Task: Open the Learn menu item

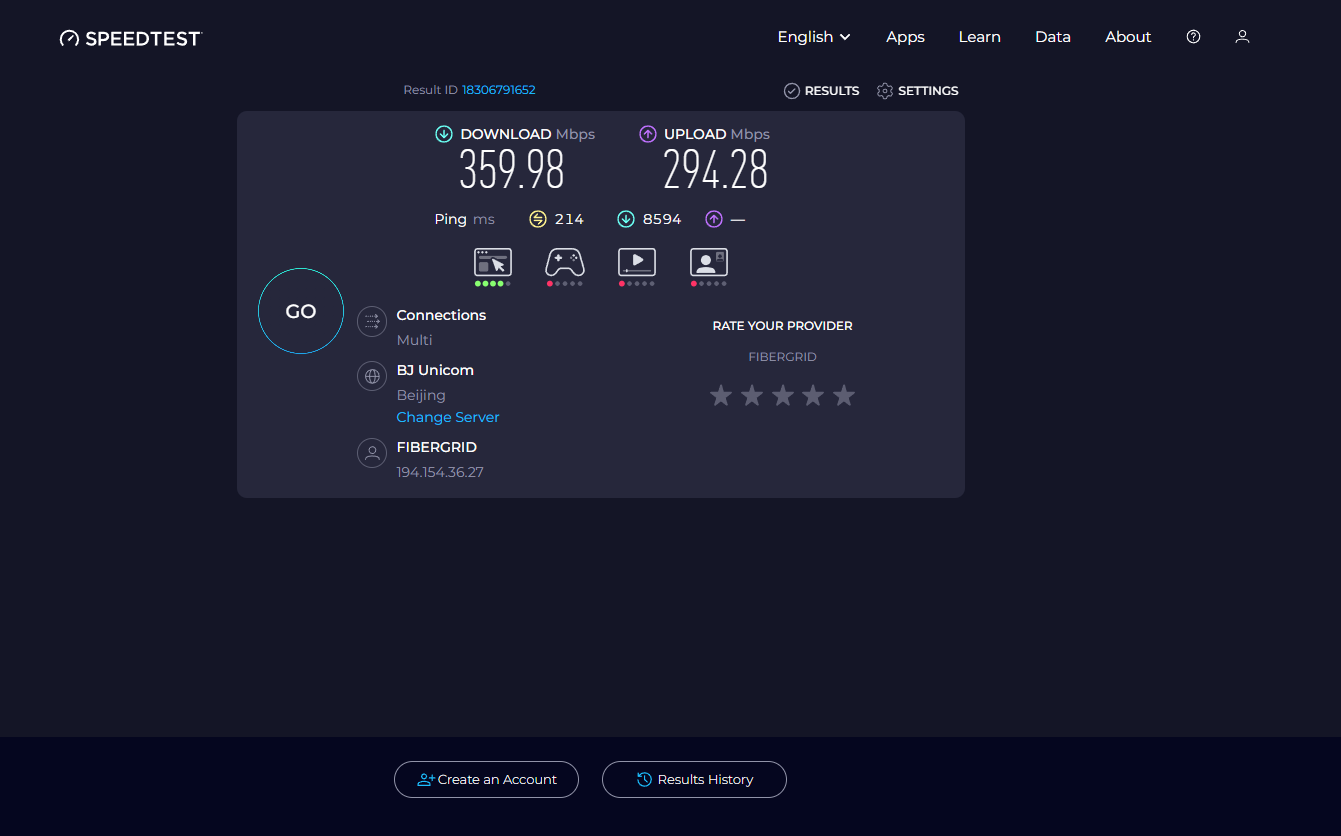Action: pos(979,36)
